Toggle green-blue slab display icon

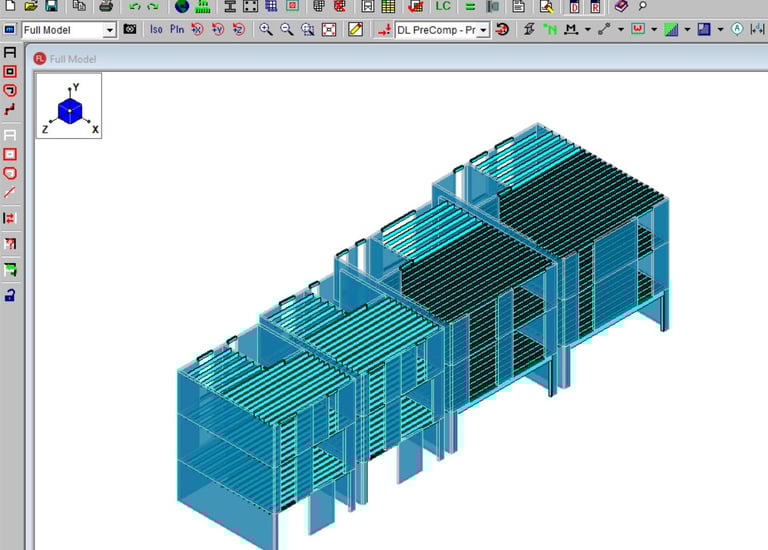pos(671,29)
